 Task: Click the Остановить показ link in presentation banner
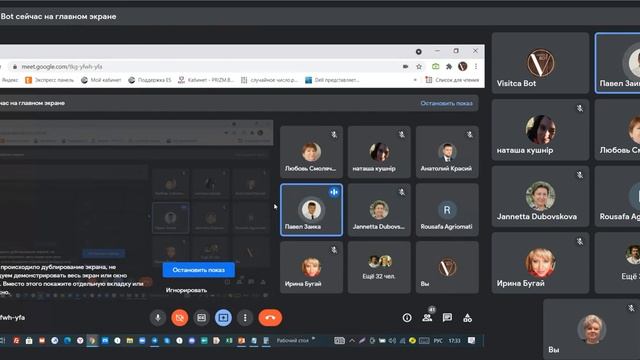click(447, 103)
